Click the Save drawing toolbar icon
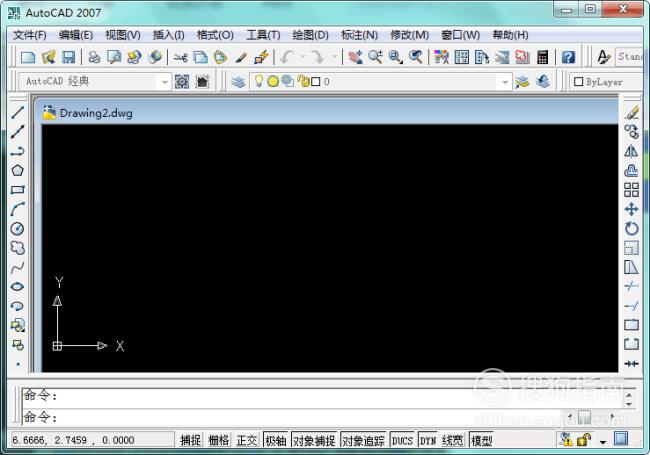The height and width of the screenshot is (455, 650). click(x=68, y=57)
